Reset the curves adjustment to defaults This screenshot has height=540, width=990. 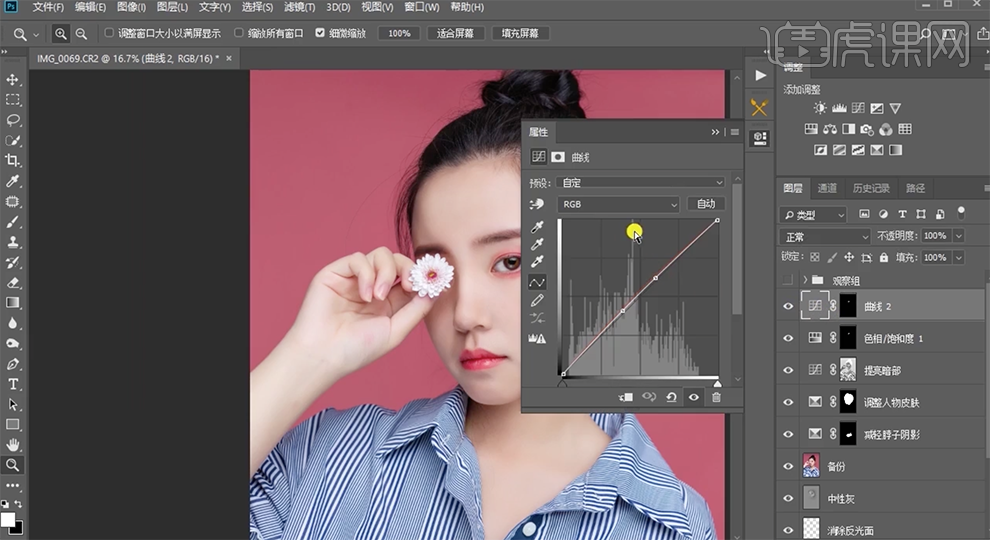coord(671,397)
